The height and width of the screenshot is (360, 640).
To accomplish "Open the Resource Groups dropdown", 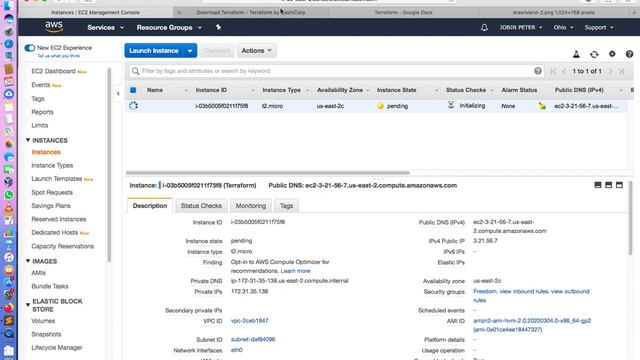I will point(169,27).
